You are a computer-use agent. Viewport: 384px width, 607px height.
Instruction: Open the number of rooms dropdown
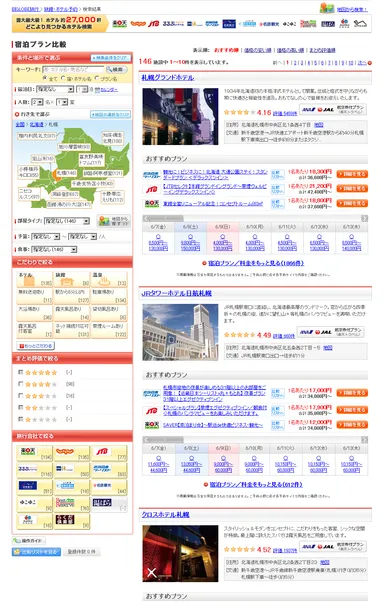click(x=62, y=102)
